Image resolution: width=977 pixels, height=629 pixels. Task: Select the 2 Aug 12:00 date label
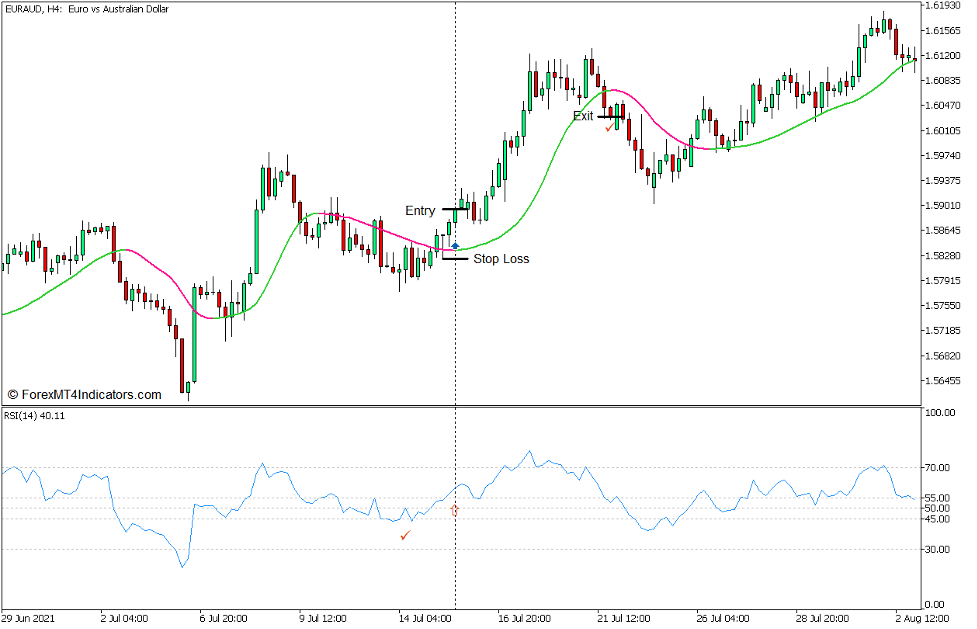921,619
